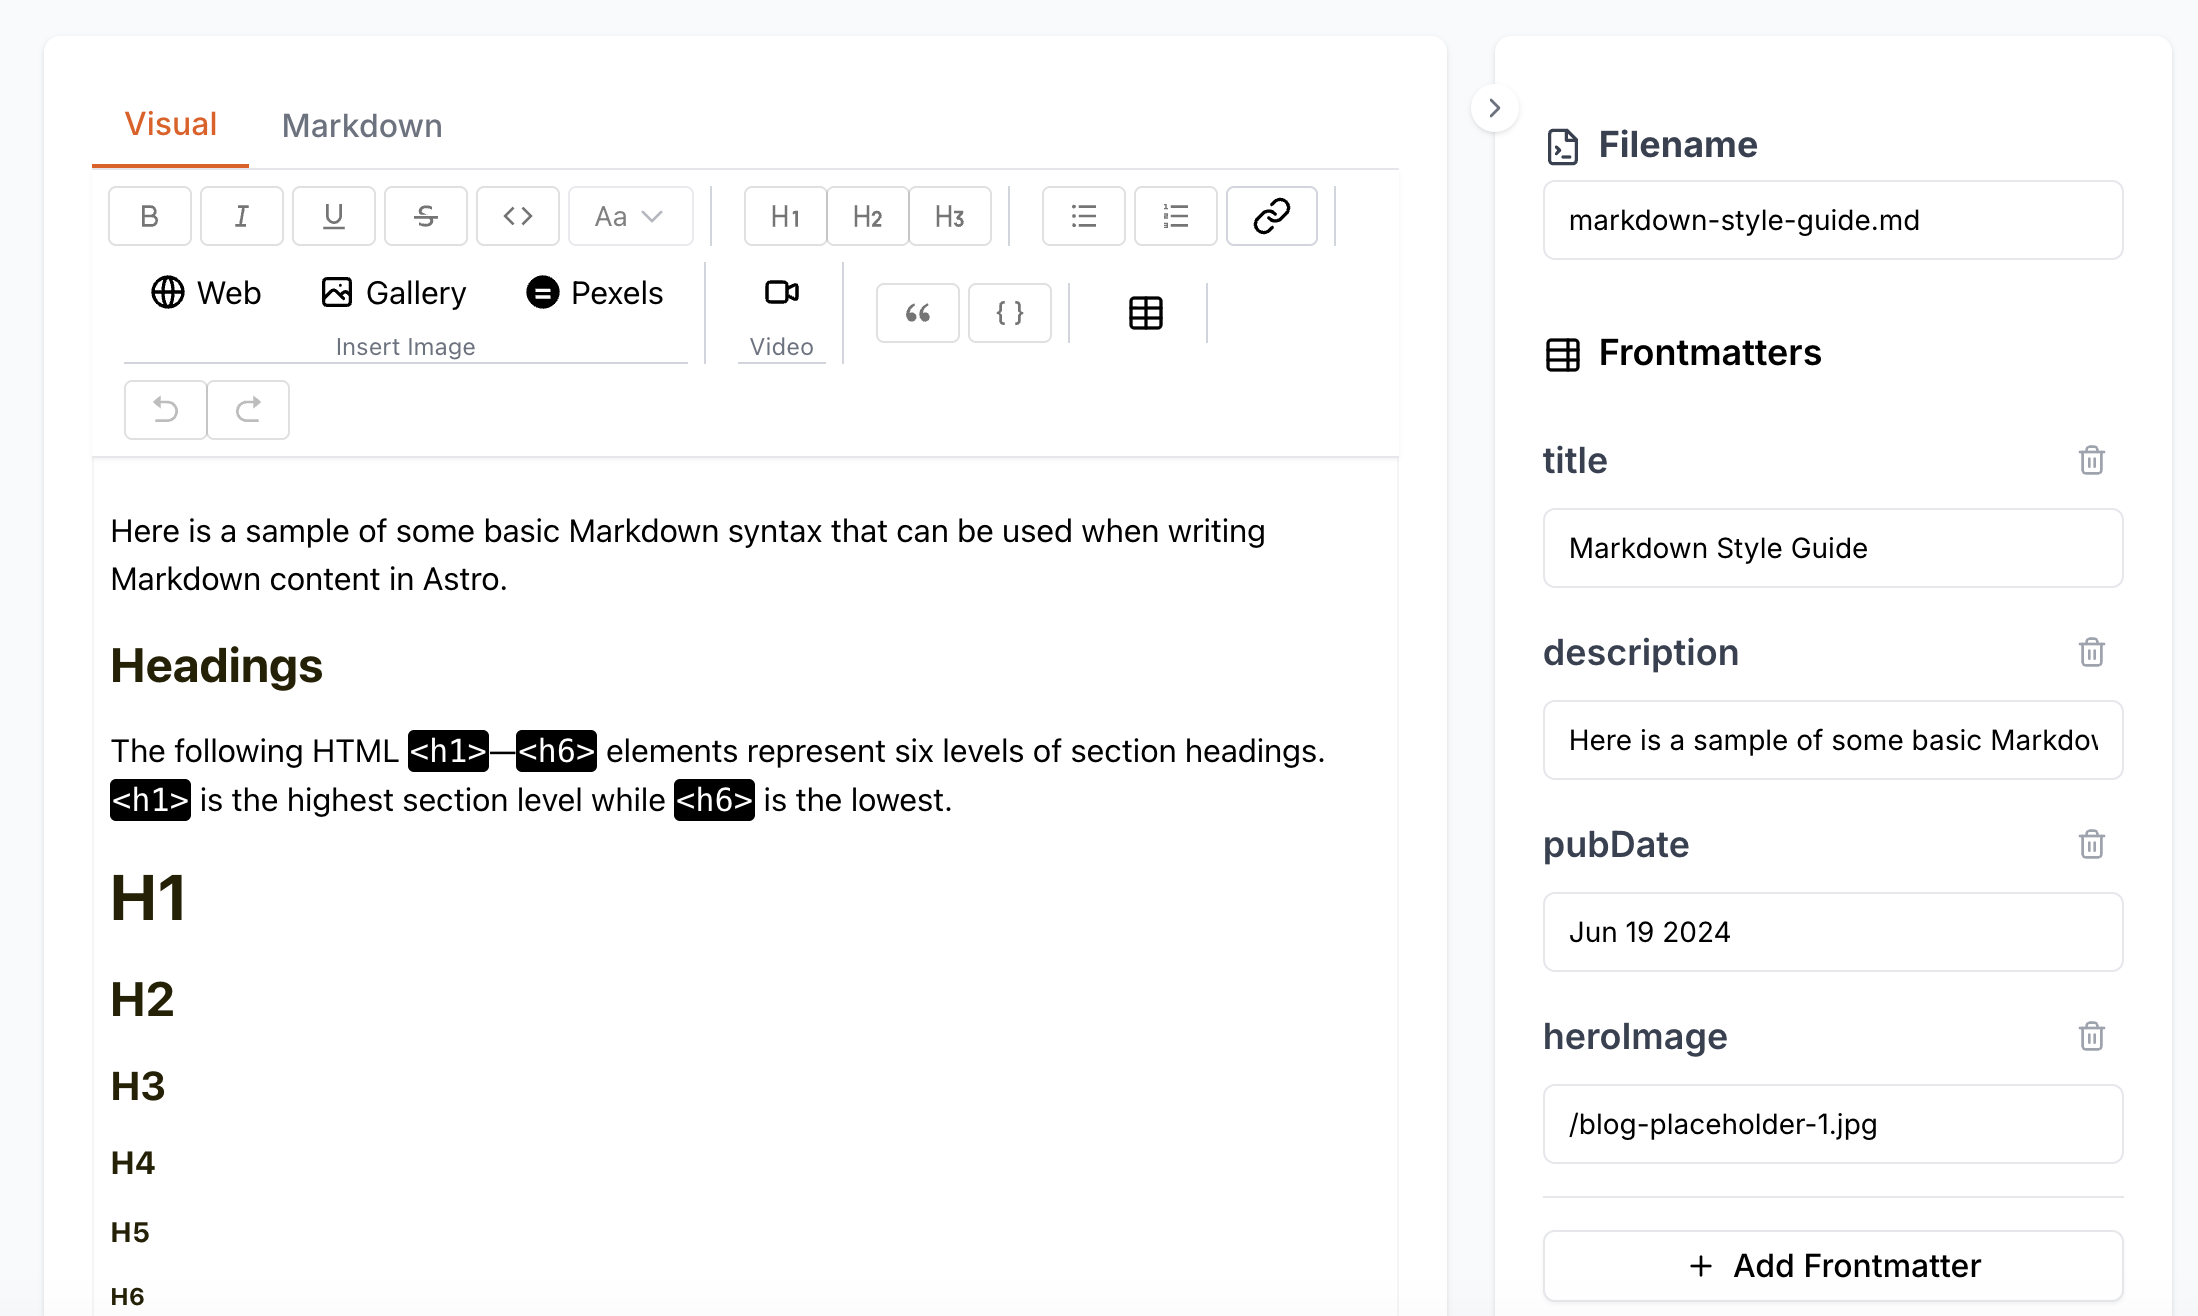Select the Visual editor tab
This screenshot has height=1316, width=2198.
[x=171, y=124]
